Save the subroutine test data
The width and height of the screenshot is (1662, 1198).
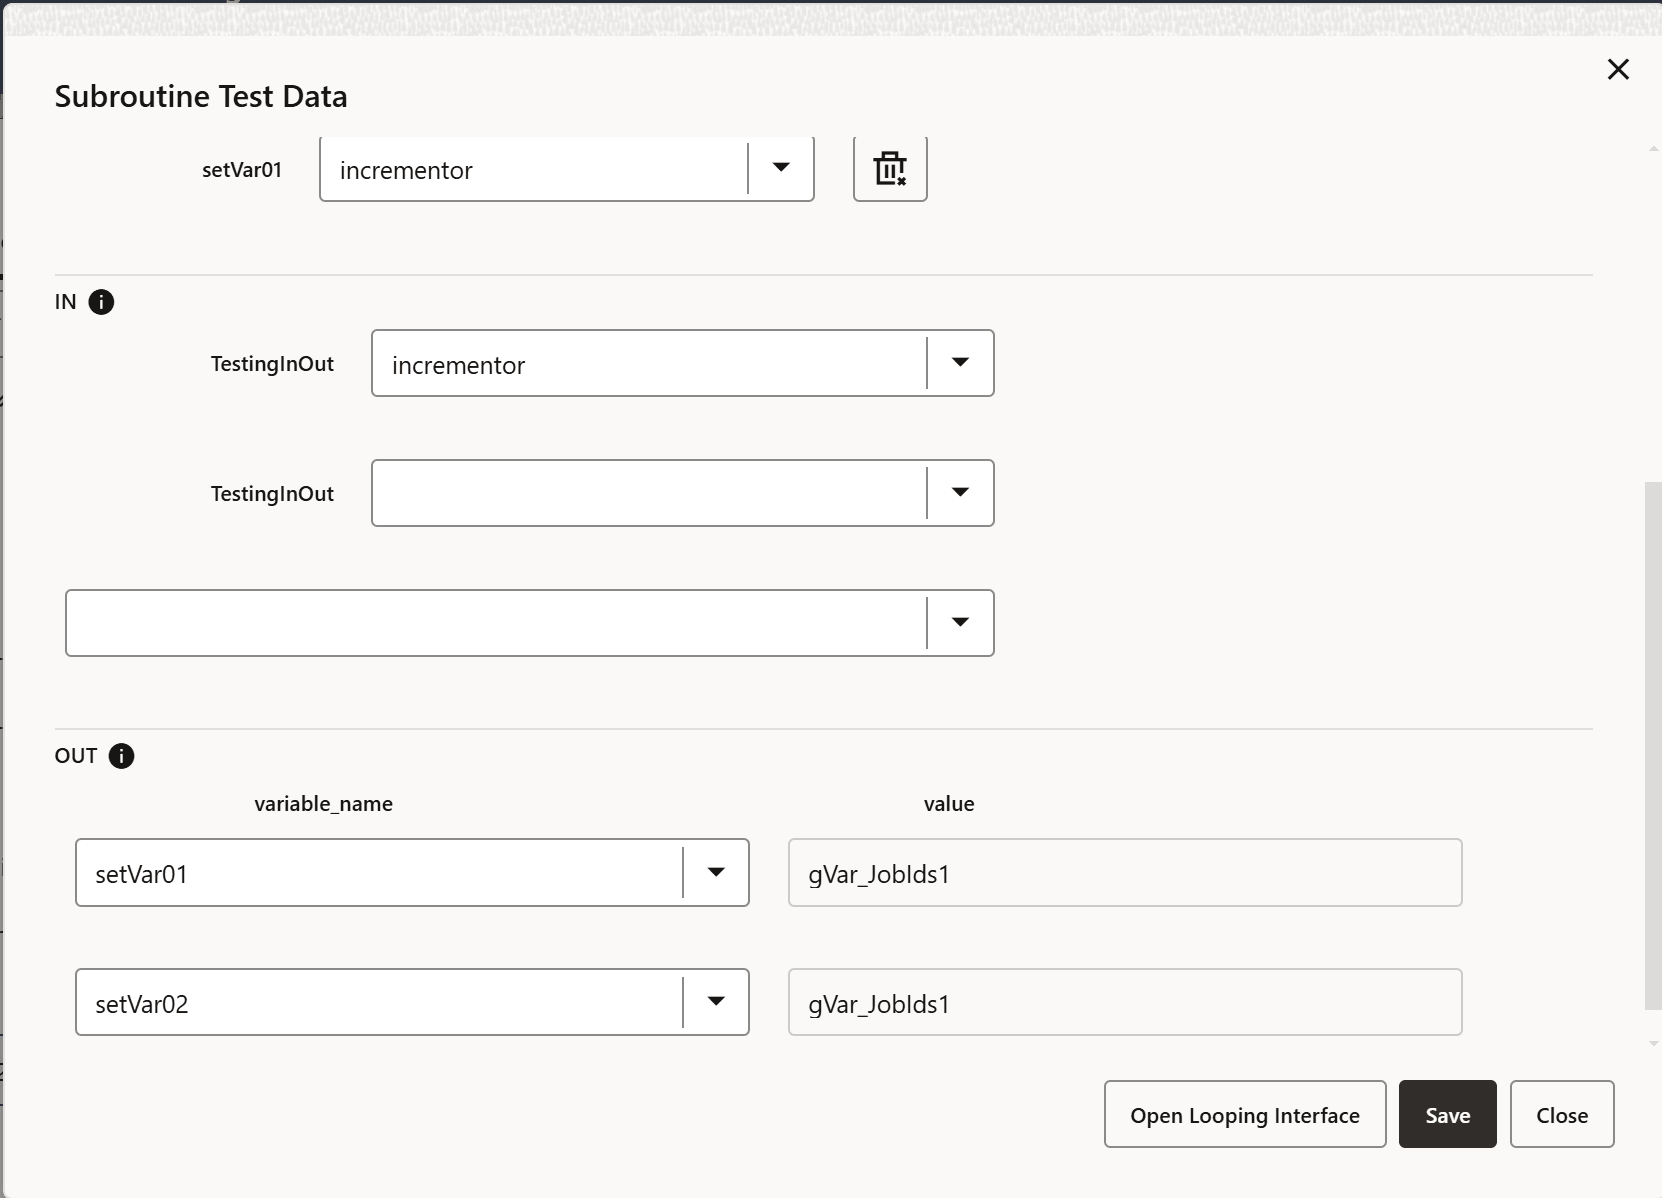tap(1446, 1114)
